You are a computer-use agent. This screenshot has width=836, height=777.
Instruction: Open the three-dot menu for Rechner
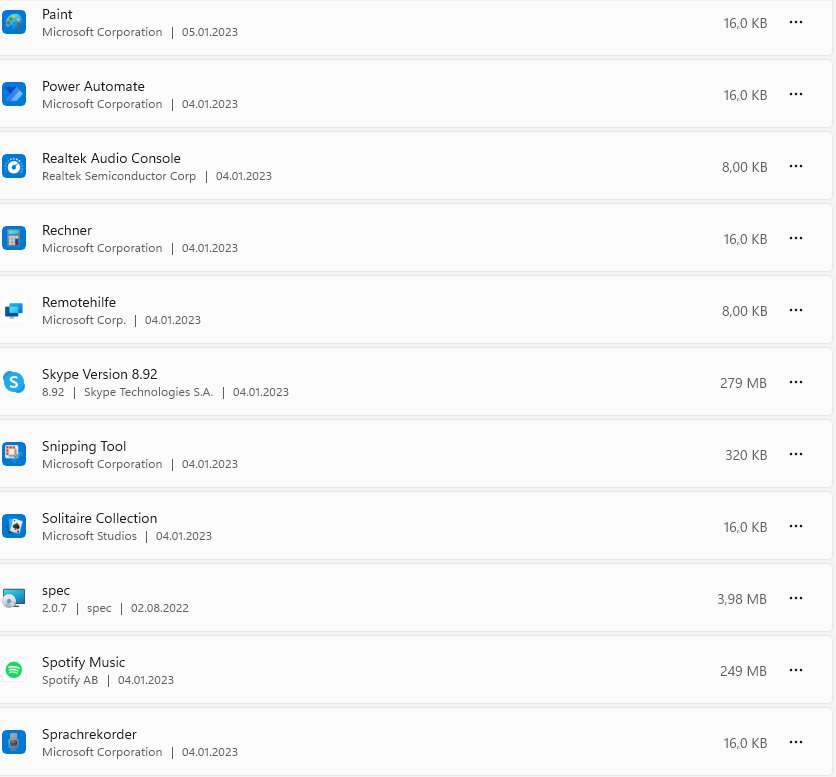click(x=796, y=238)
